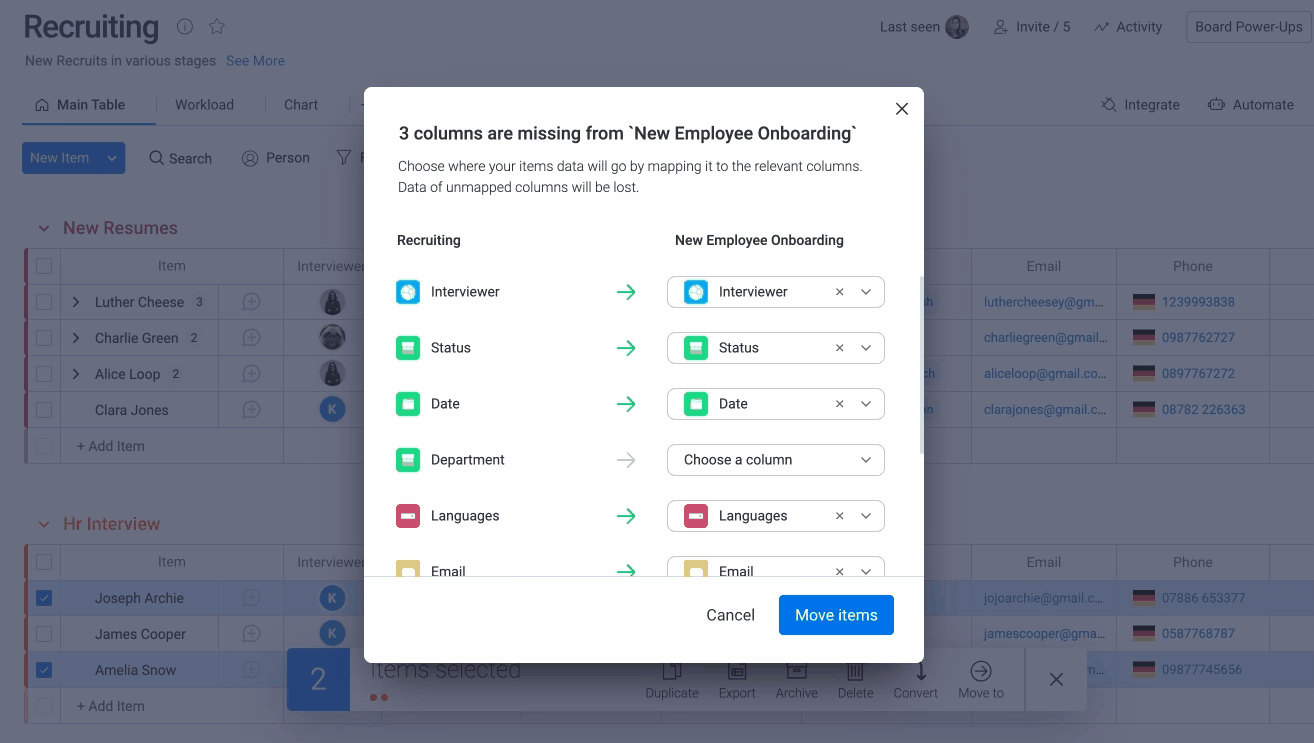Open the Choose a column dropdown for Department
Screen dimensions: 1314x743
tap(776, 460)
